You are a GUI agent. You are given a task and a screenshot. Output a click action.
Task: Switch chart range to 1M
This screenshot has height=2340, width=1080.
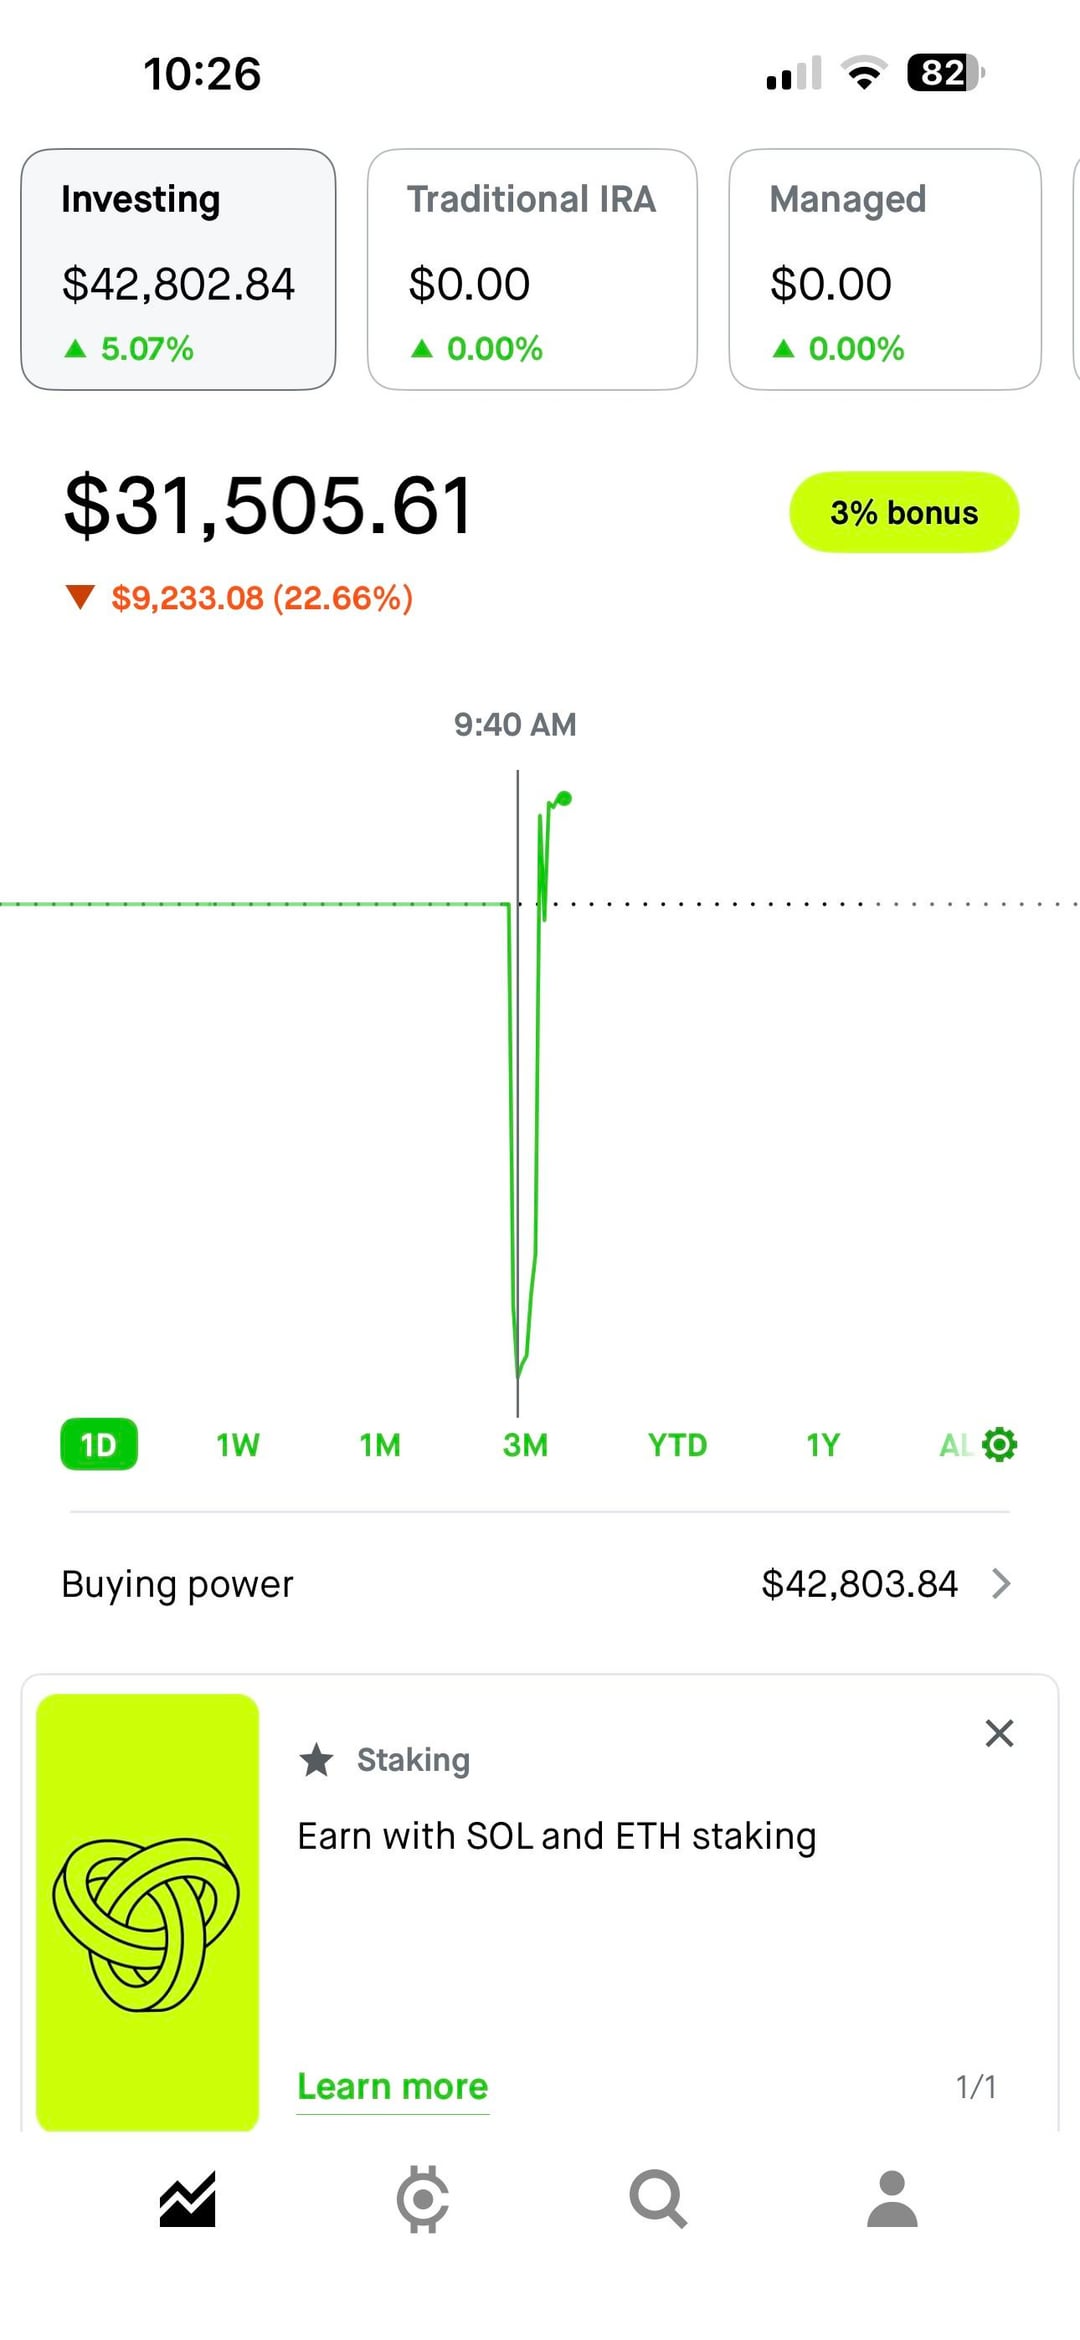click(x=380, y=1444)
